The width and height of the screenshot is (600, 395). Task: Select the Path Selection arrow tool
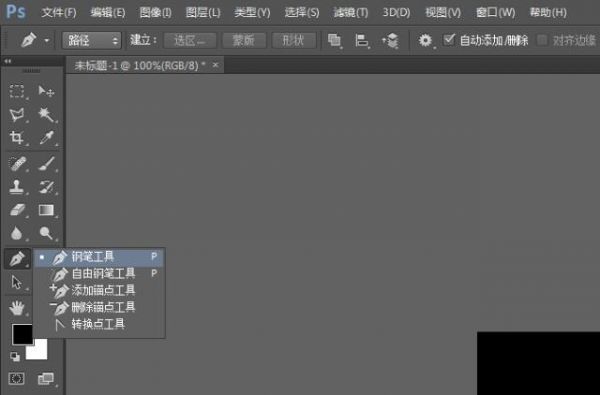click(17, 282)
